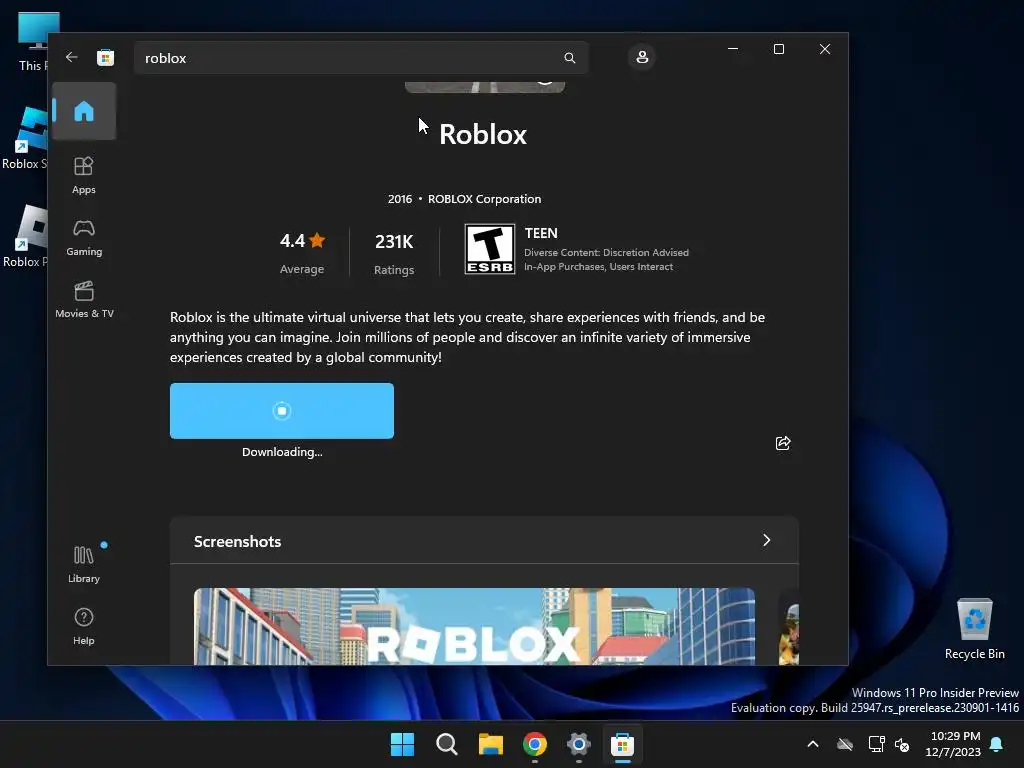Share the Roblox app page

pyautogui.click(x=783, y=443)
